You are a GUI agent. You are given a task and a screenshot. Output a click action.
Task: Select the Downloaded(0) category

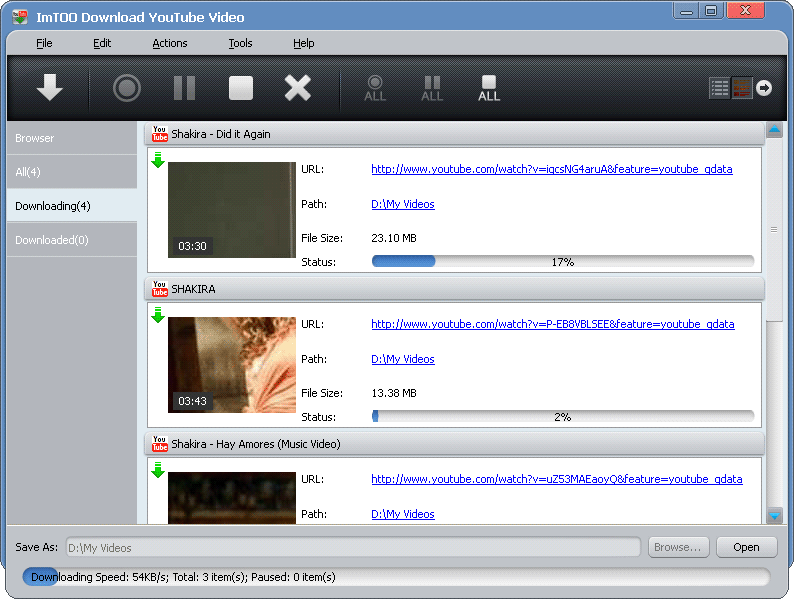[x=52, y=240]
